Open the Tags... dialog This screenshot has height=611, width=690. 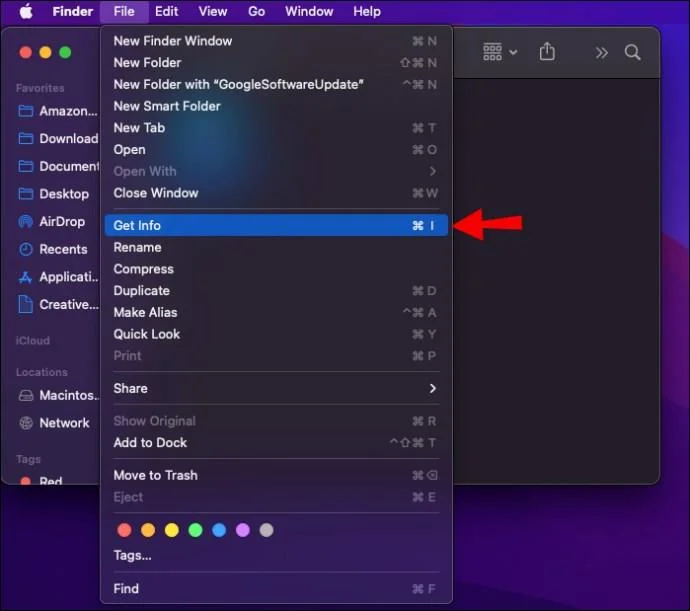coord(276,555)
